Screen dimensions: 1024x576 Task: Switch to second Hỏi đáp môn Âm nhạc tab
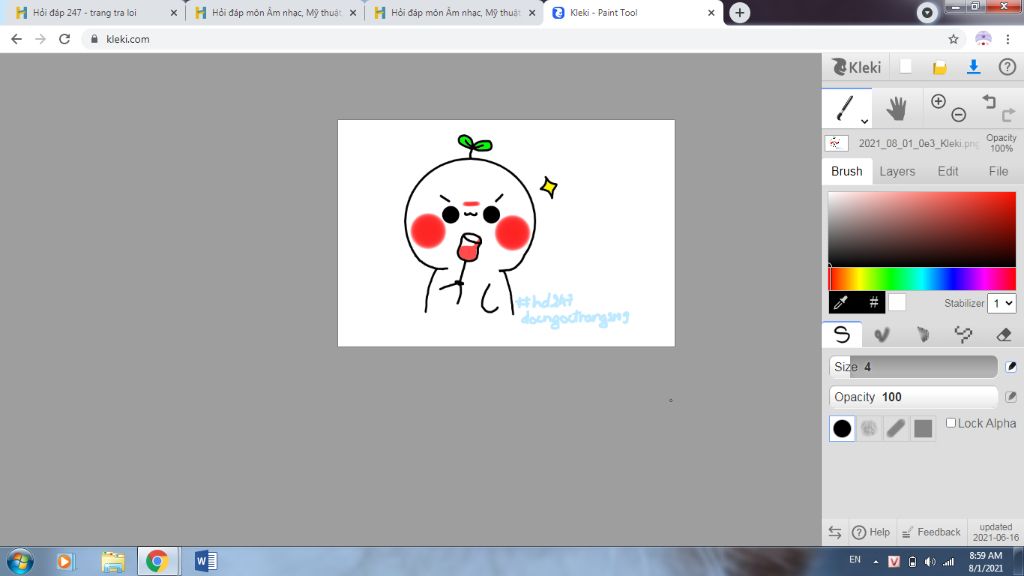[x=454, y=12]
